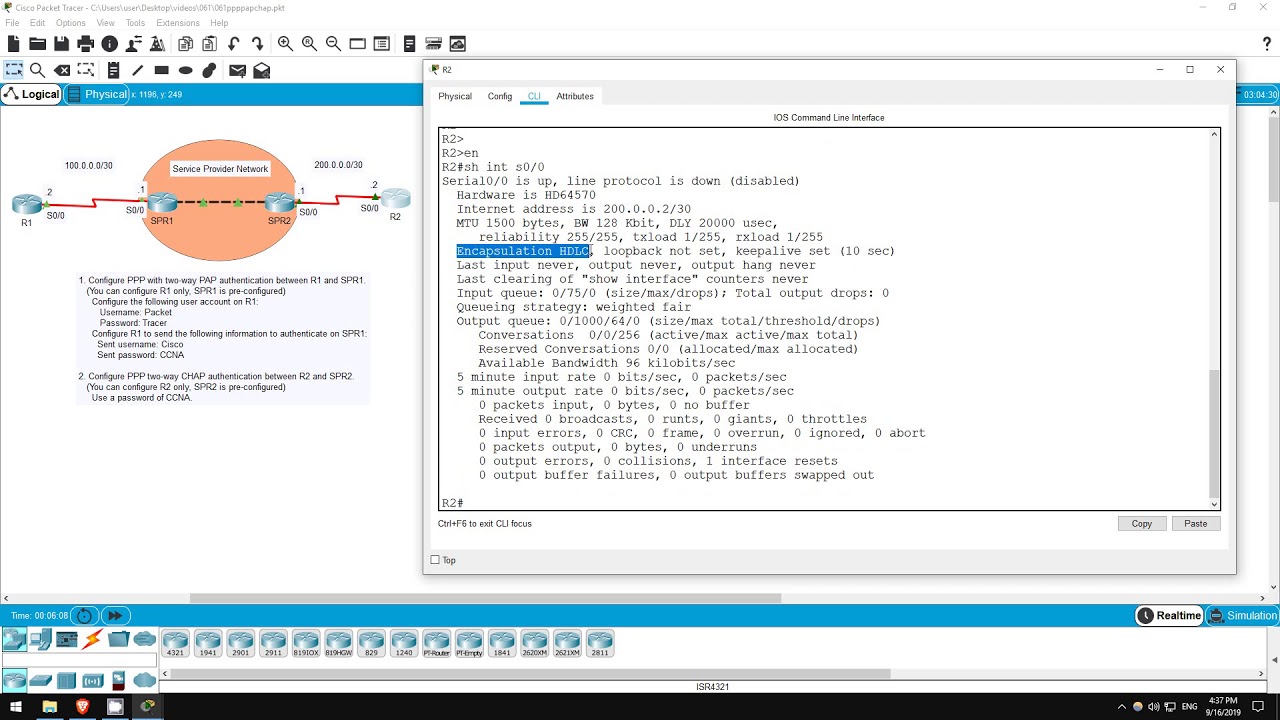This screenshot has width=1280, height=720.
Task: Switch to Logical workspace view
Action: tap(32, 94)
